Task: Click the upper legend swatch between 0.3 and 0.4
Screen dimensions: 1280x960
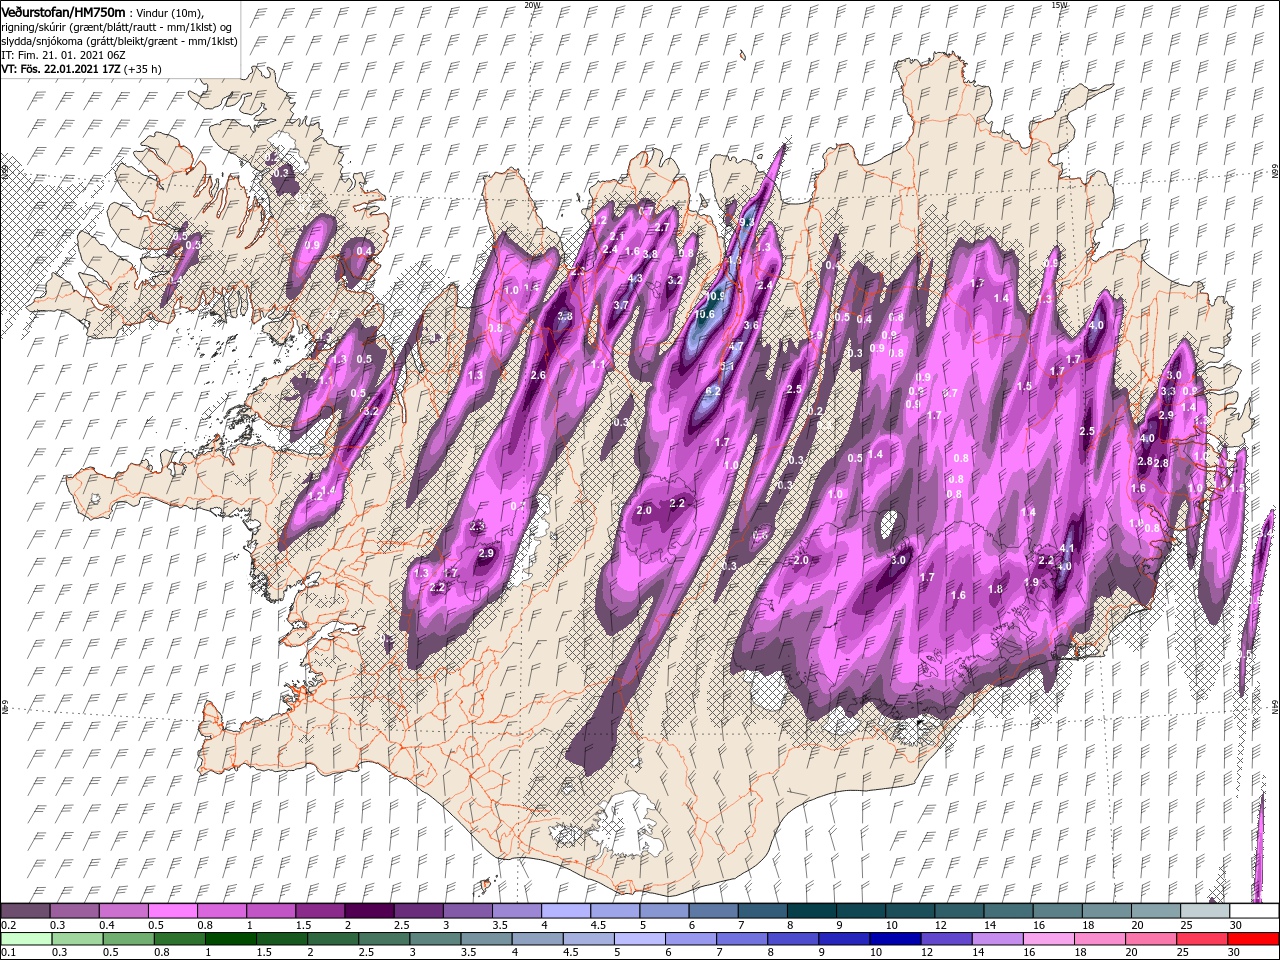Action: 74,911
